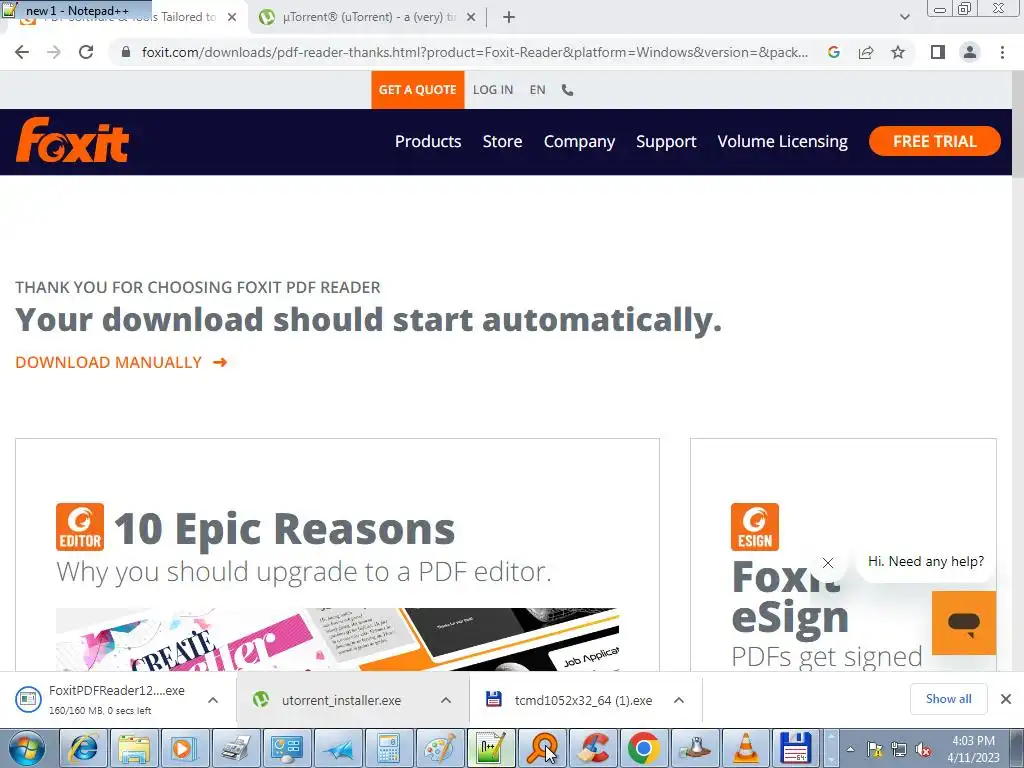The height and width of the screenshot is (768, 1024).
Task: Click Show all downloads
Action: click(948, 699)
